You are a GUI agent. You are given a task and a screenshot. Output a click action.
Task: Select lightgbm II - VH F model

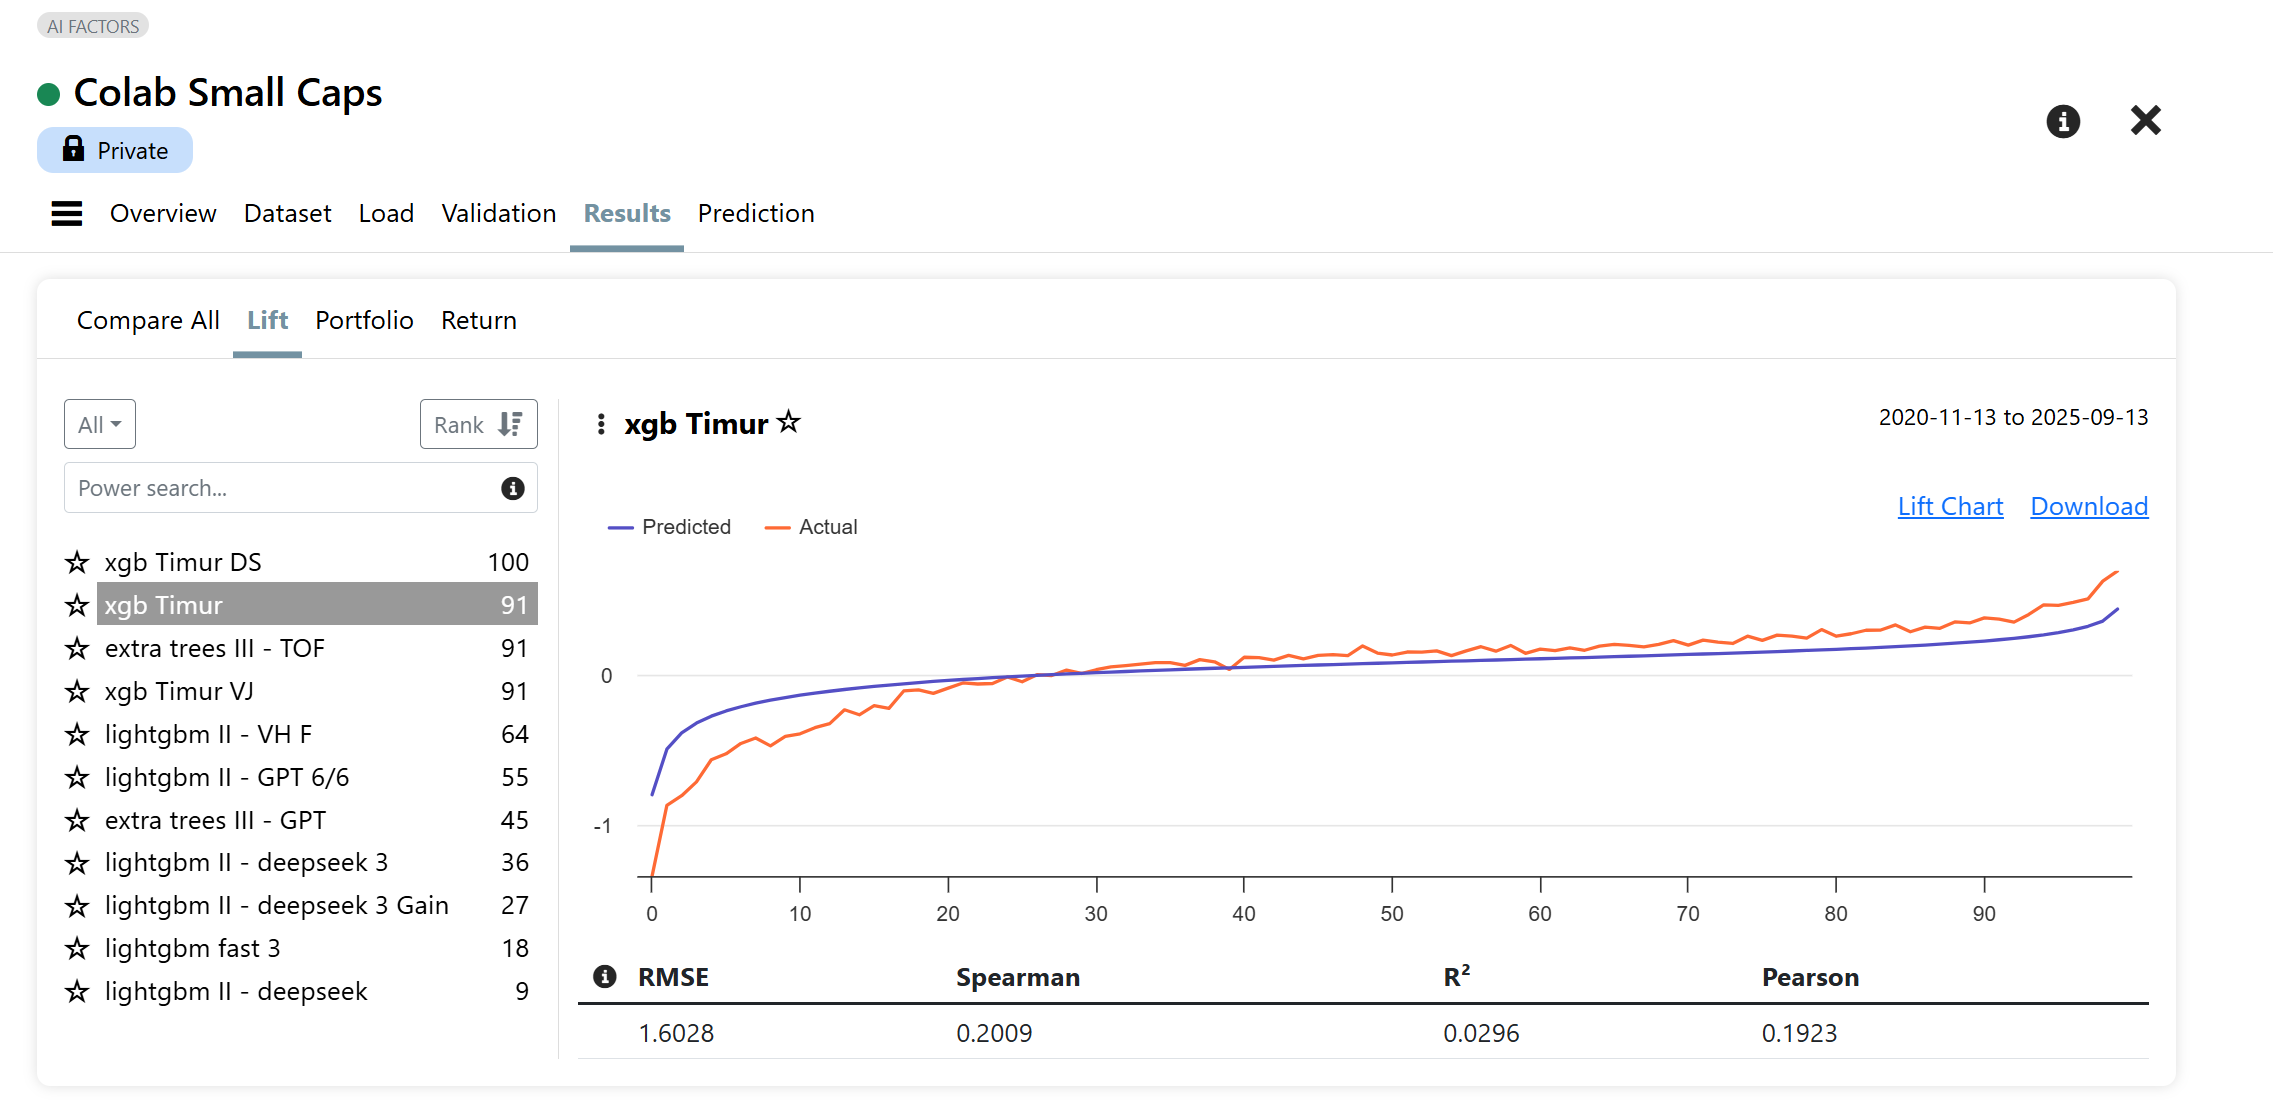click(x=208, y=735)
